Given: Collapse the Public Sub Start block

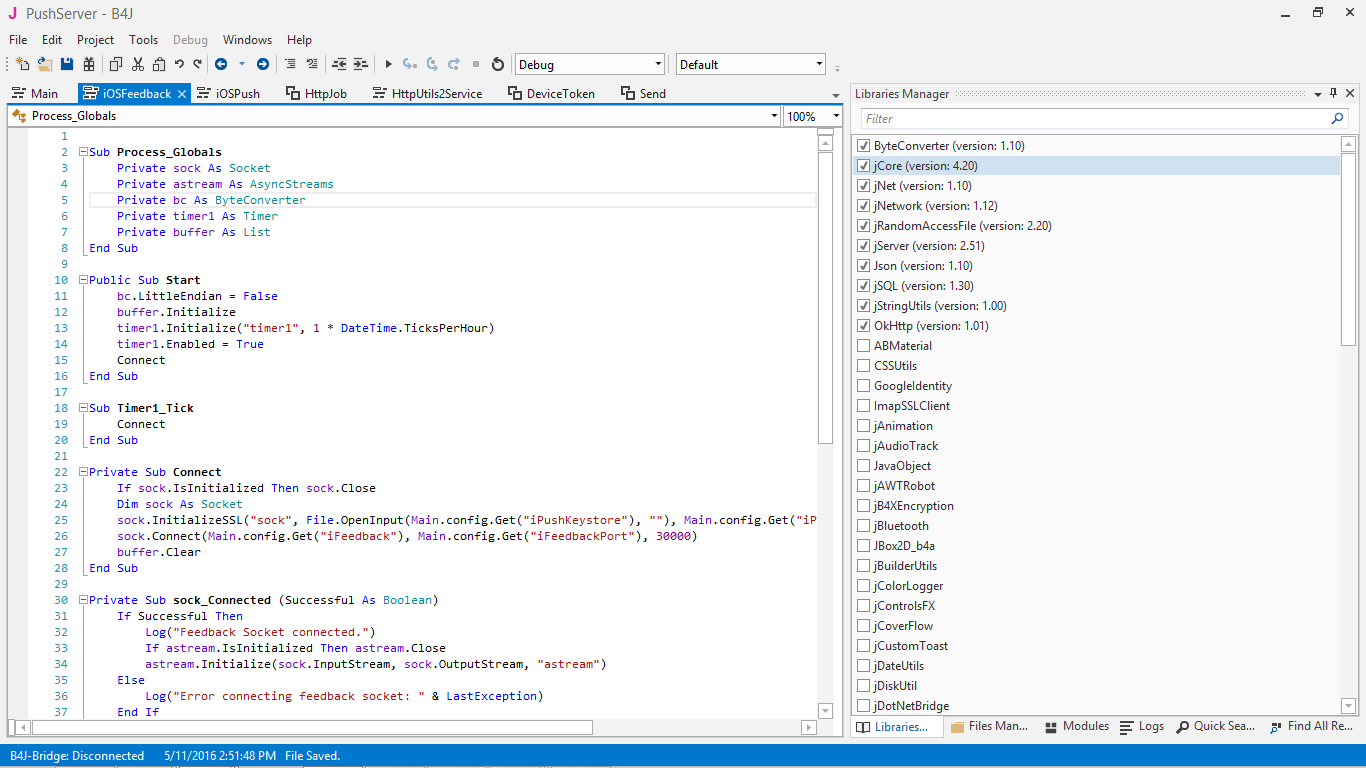Looking at the screenshot, I should point(83,280).
